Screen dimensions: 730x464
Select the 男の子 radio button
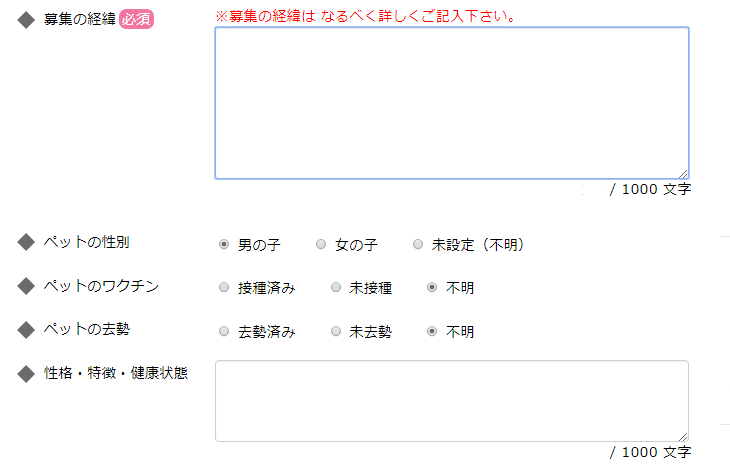pos(224,244)
